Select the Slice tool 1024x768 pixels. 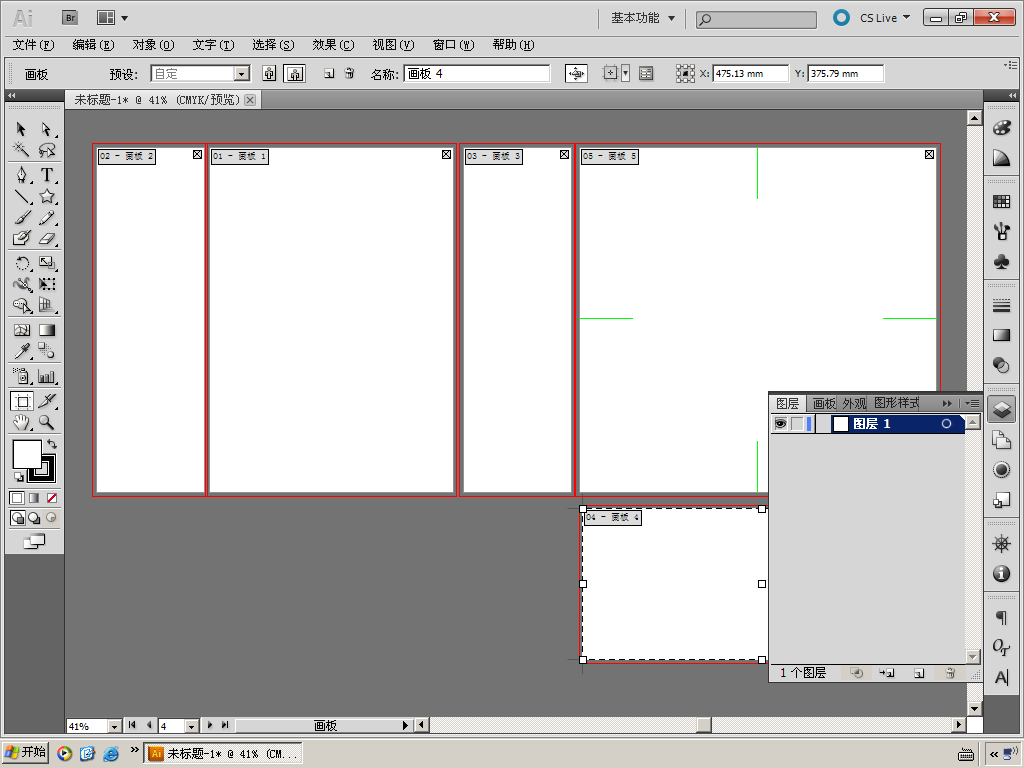pos(46,401)
